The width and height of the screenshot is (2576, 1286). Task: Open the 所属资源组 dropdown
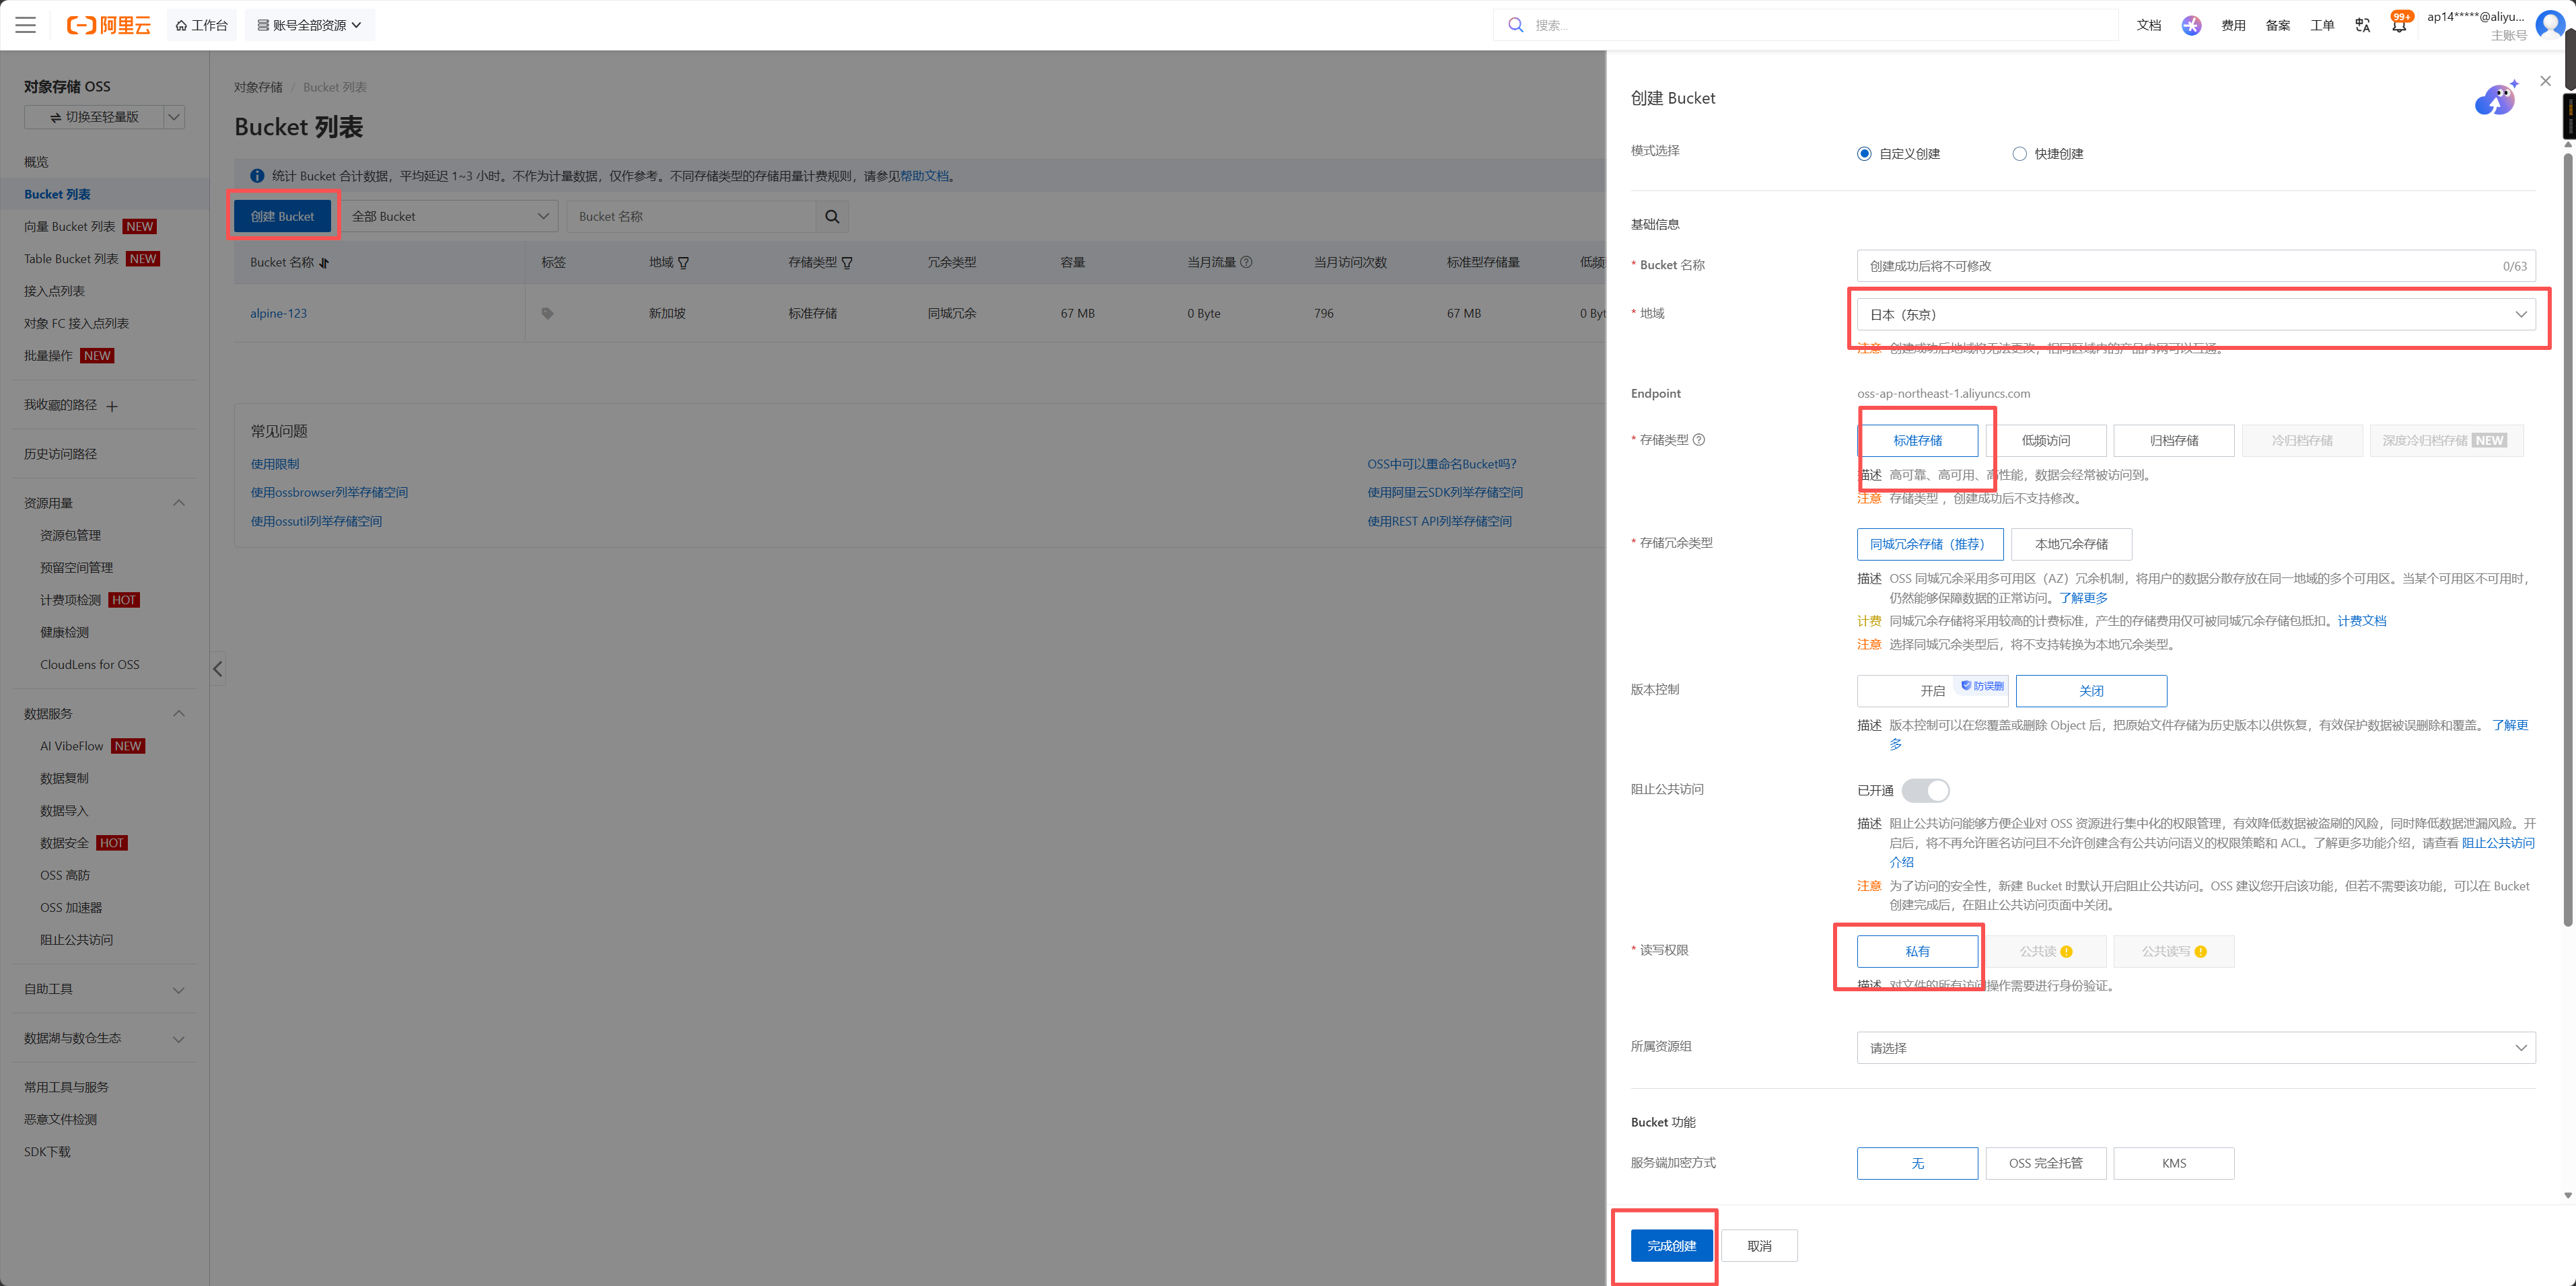point(2196,1048)
